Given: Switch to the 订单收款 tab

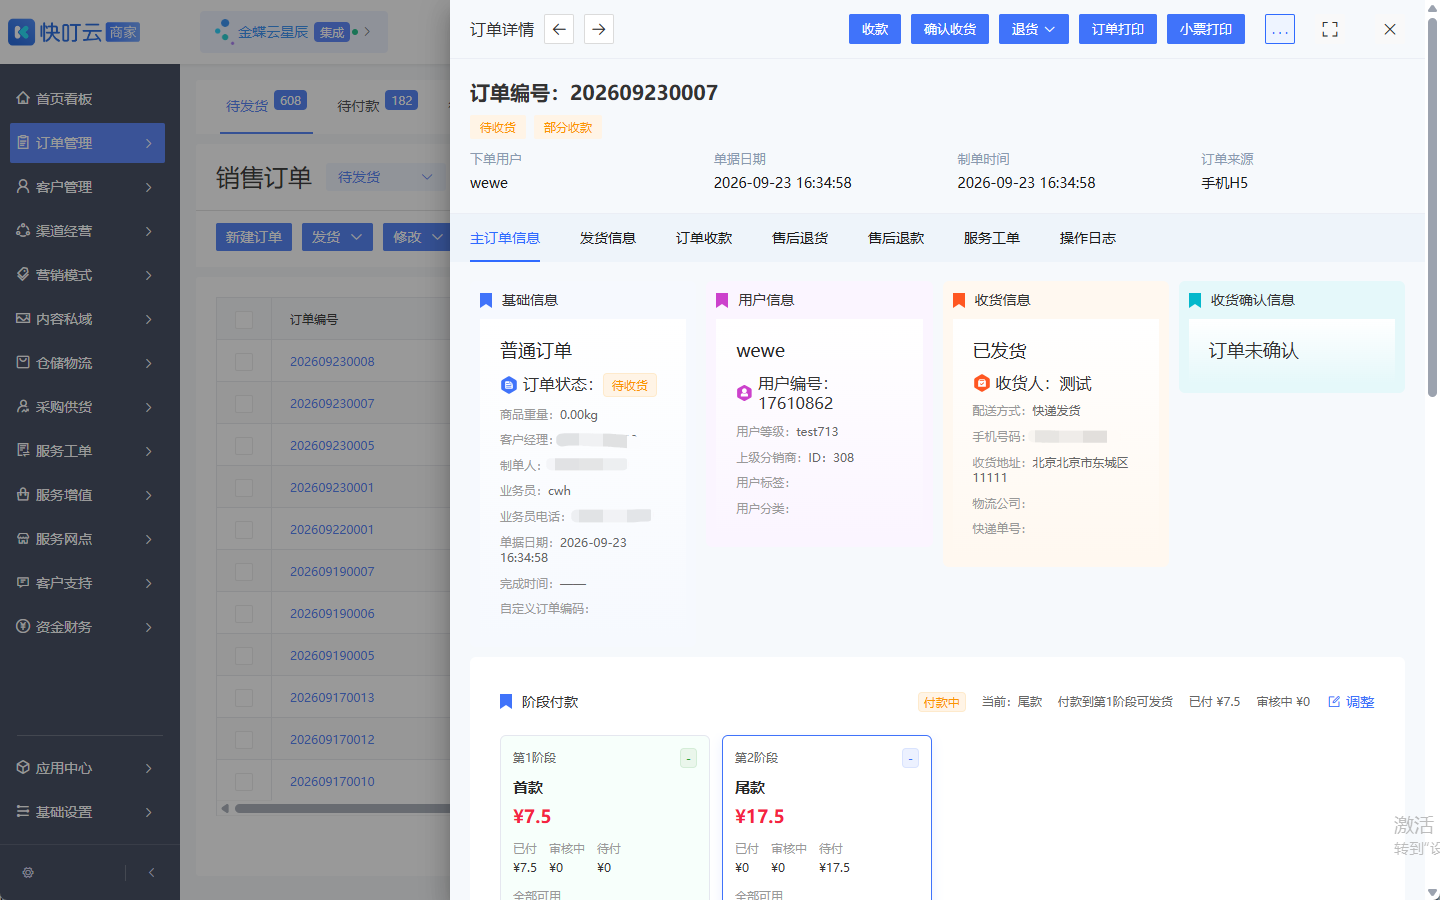Looking at the screenshot, I should pyautogui.click(x=704, y=238).
